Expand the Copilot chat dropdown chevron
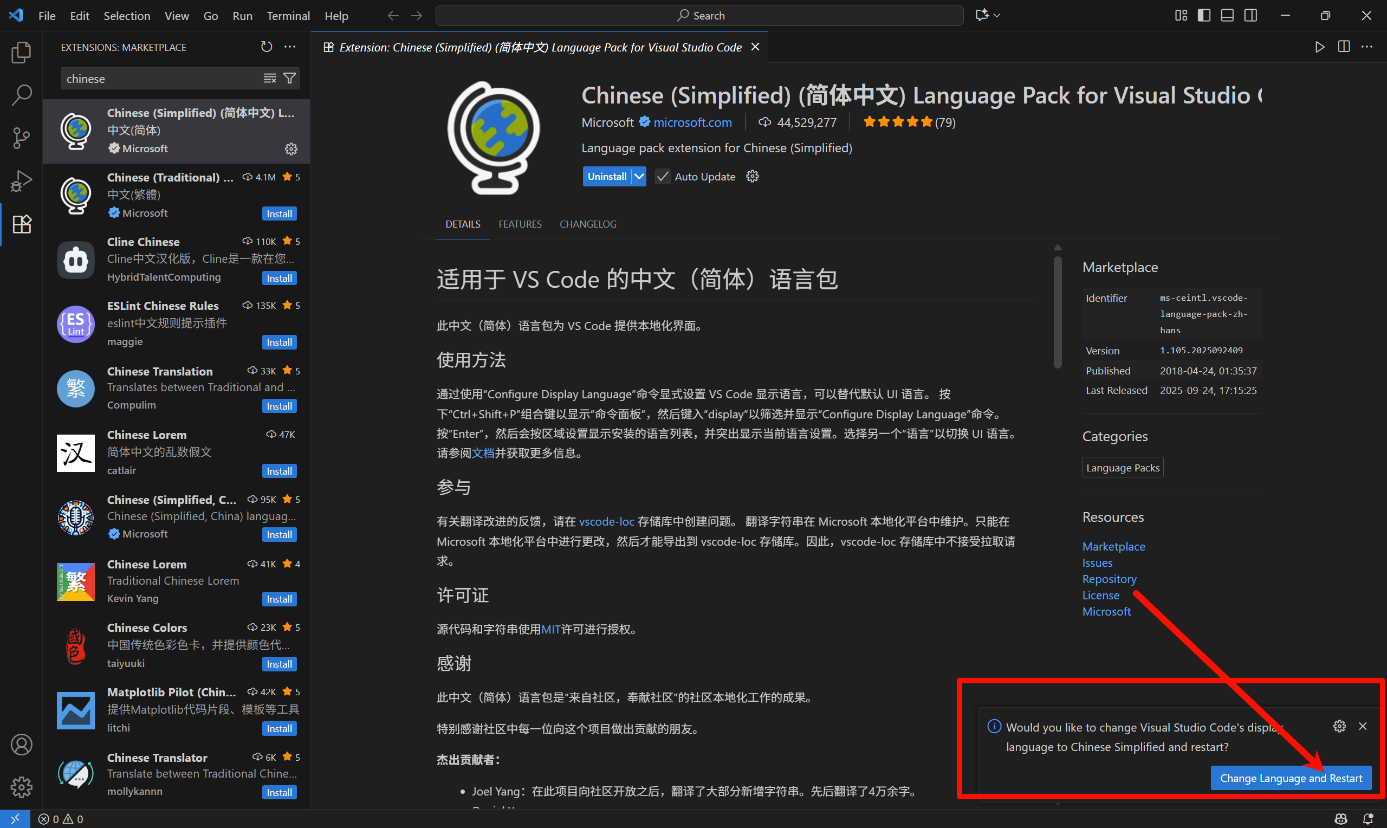This screenshot has height=828, width=1387. (x=997, y=15)
